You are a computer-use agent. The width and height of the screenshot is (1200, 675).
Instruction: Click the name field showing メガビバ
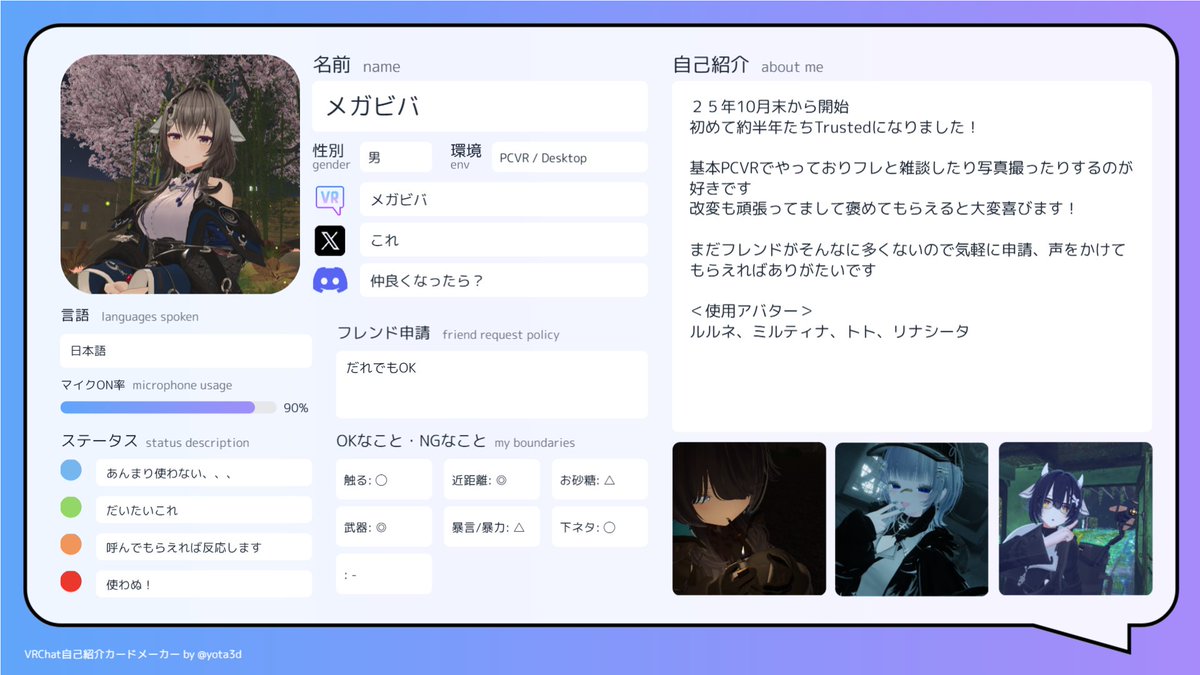pyautogui.click(x=480, y=106)
